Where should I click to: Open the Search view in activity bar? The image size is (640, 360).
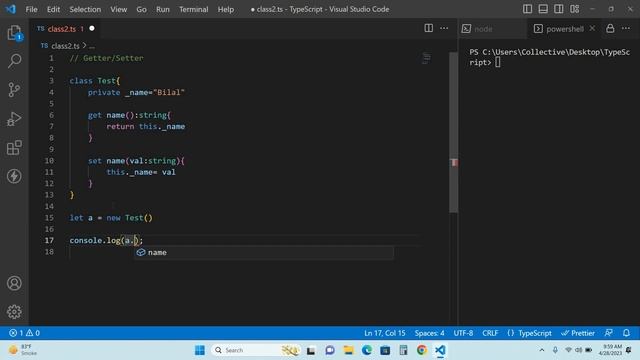[14, 61]
